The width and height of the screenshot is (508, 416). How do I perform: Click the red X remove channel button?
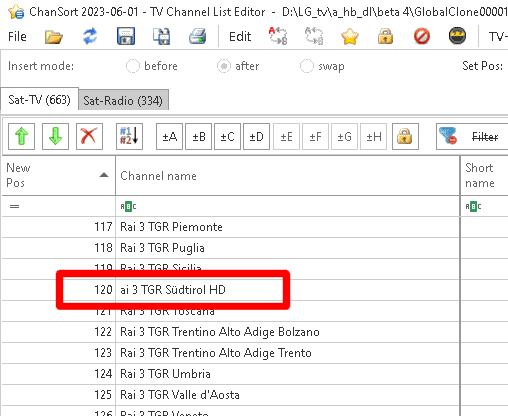89,137
